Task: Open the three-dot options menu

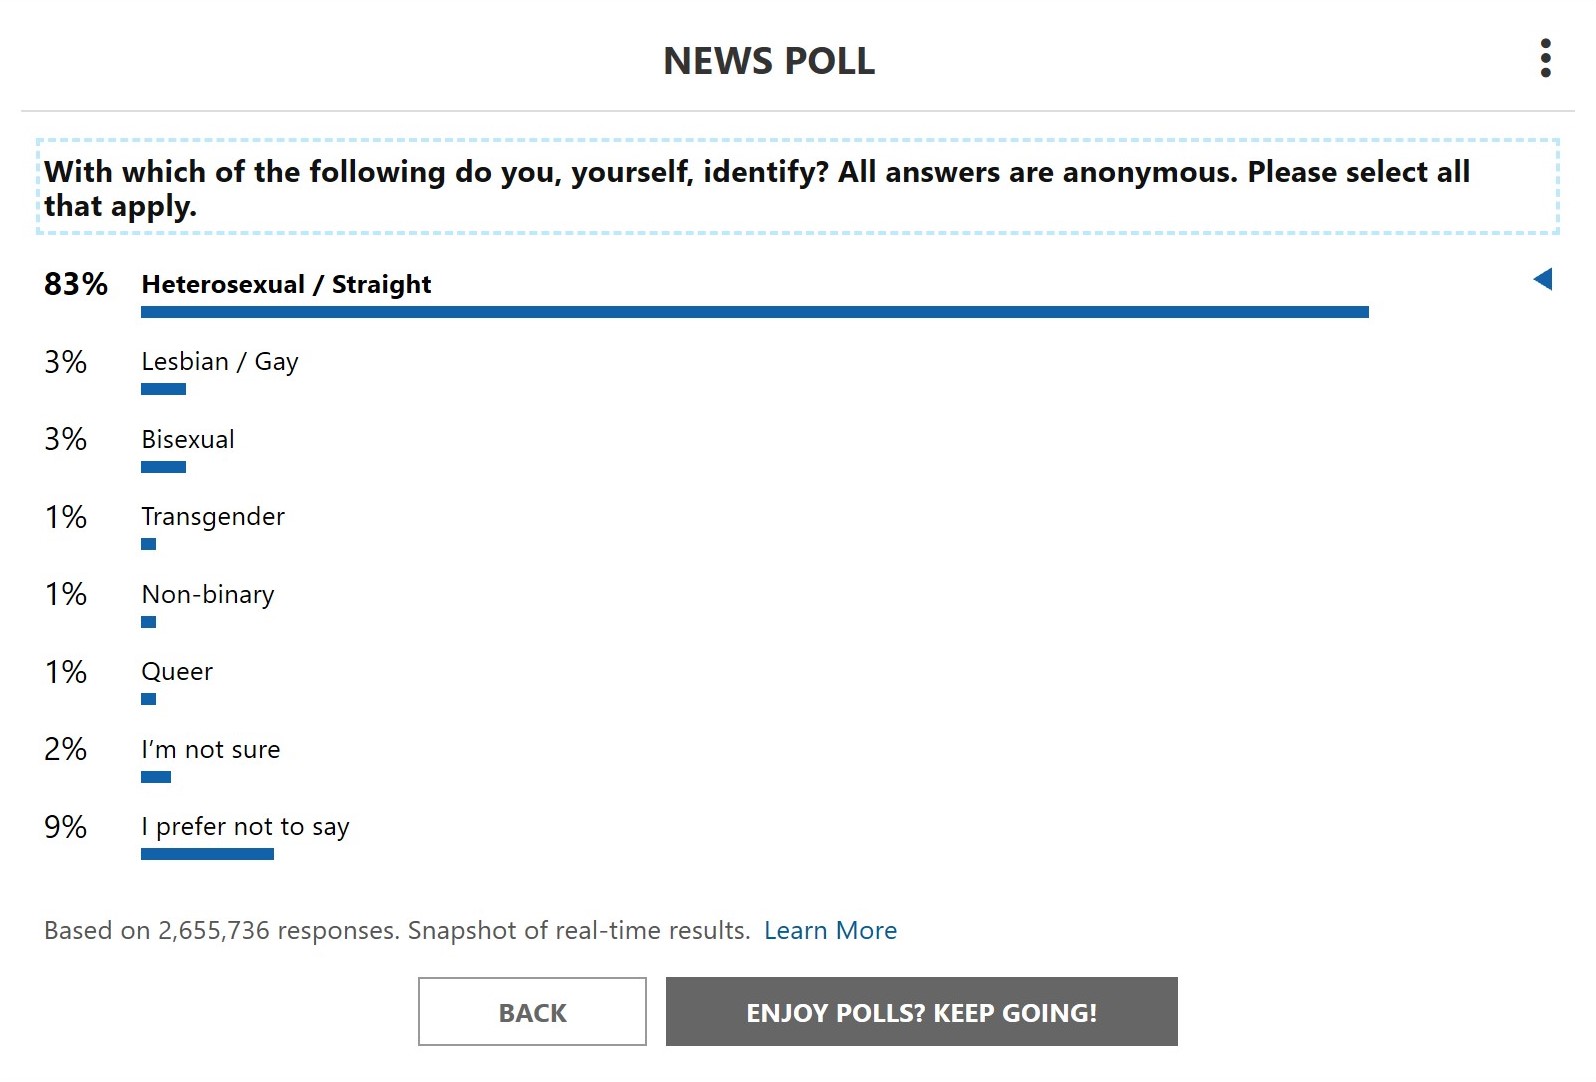Action: point(1545,59)
